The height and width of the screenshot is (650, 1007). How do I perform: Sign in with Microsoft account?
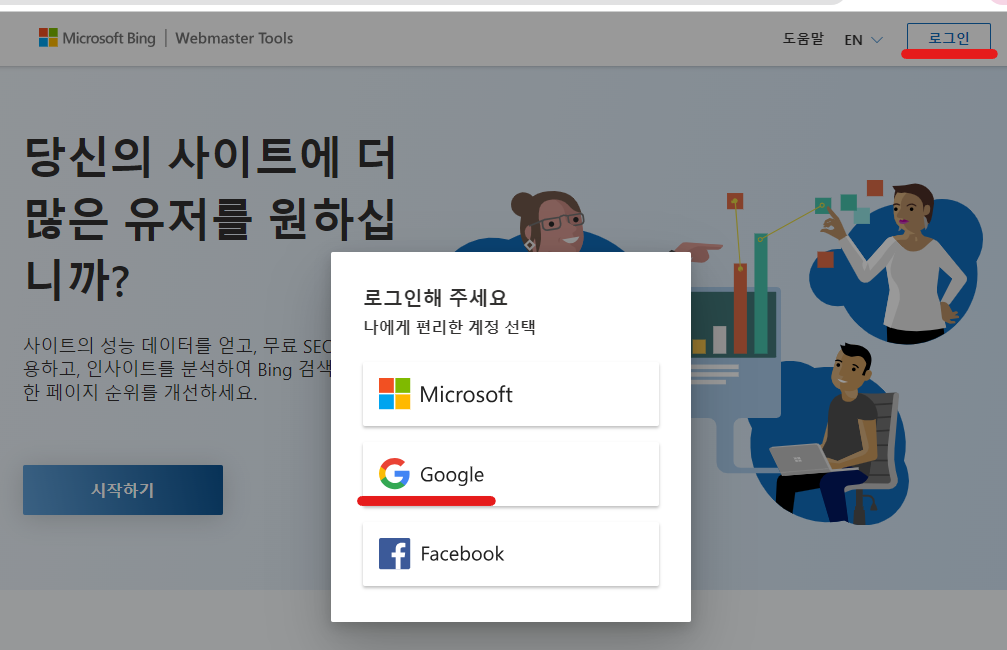pyautogui.click(x=511, y=394)
